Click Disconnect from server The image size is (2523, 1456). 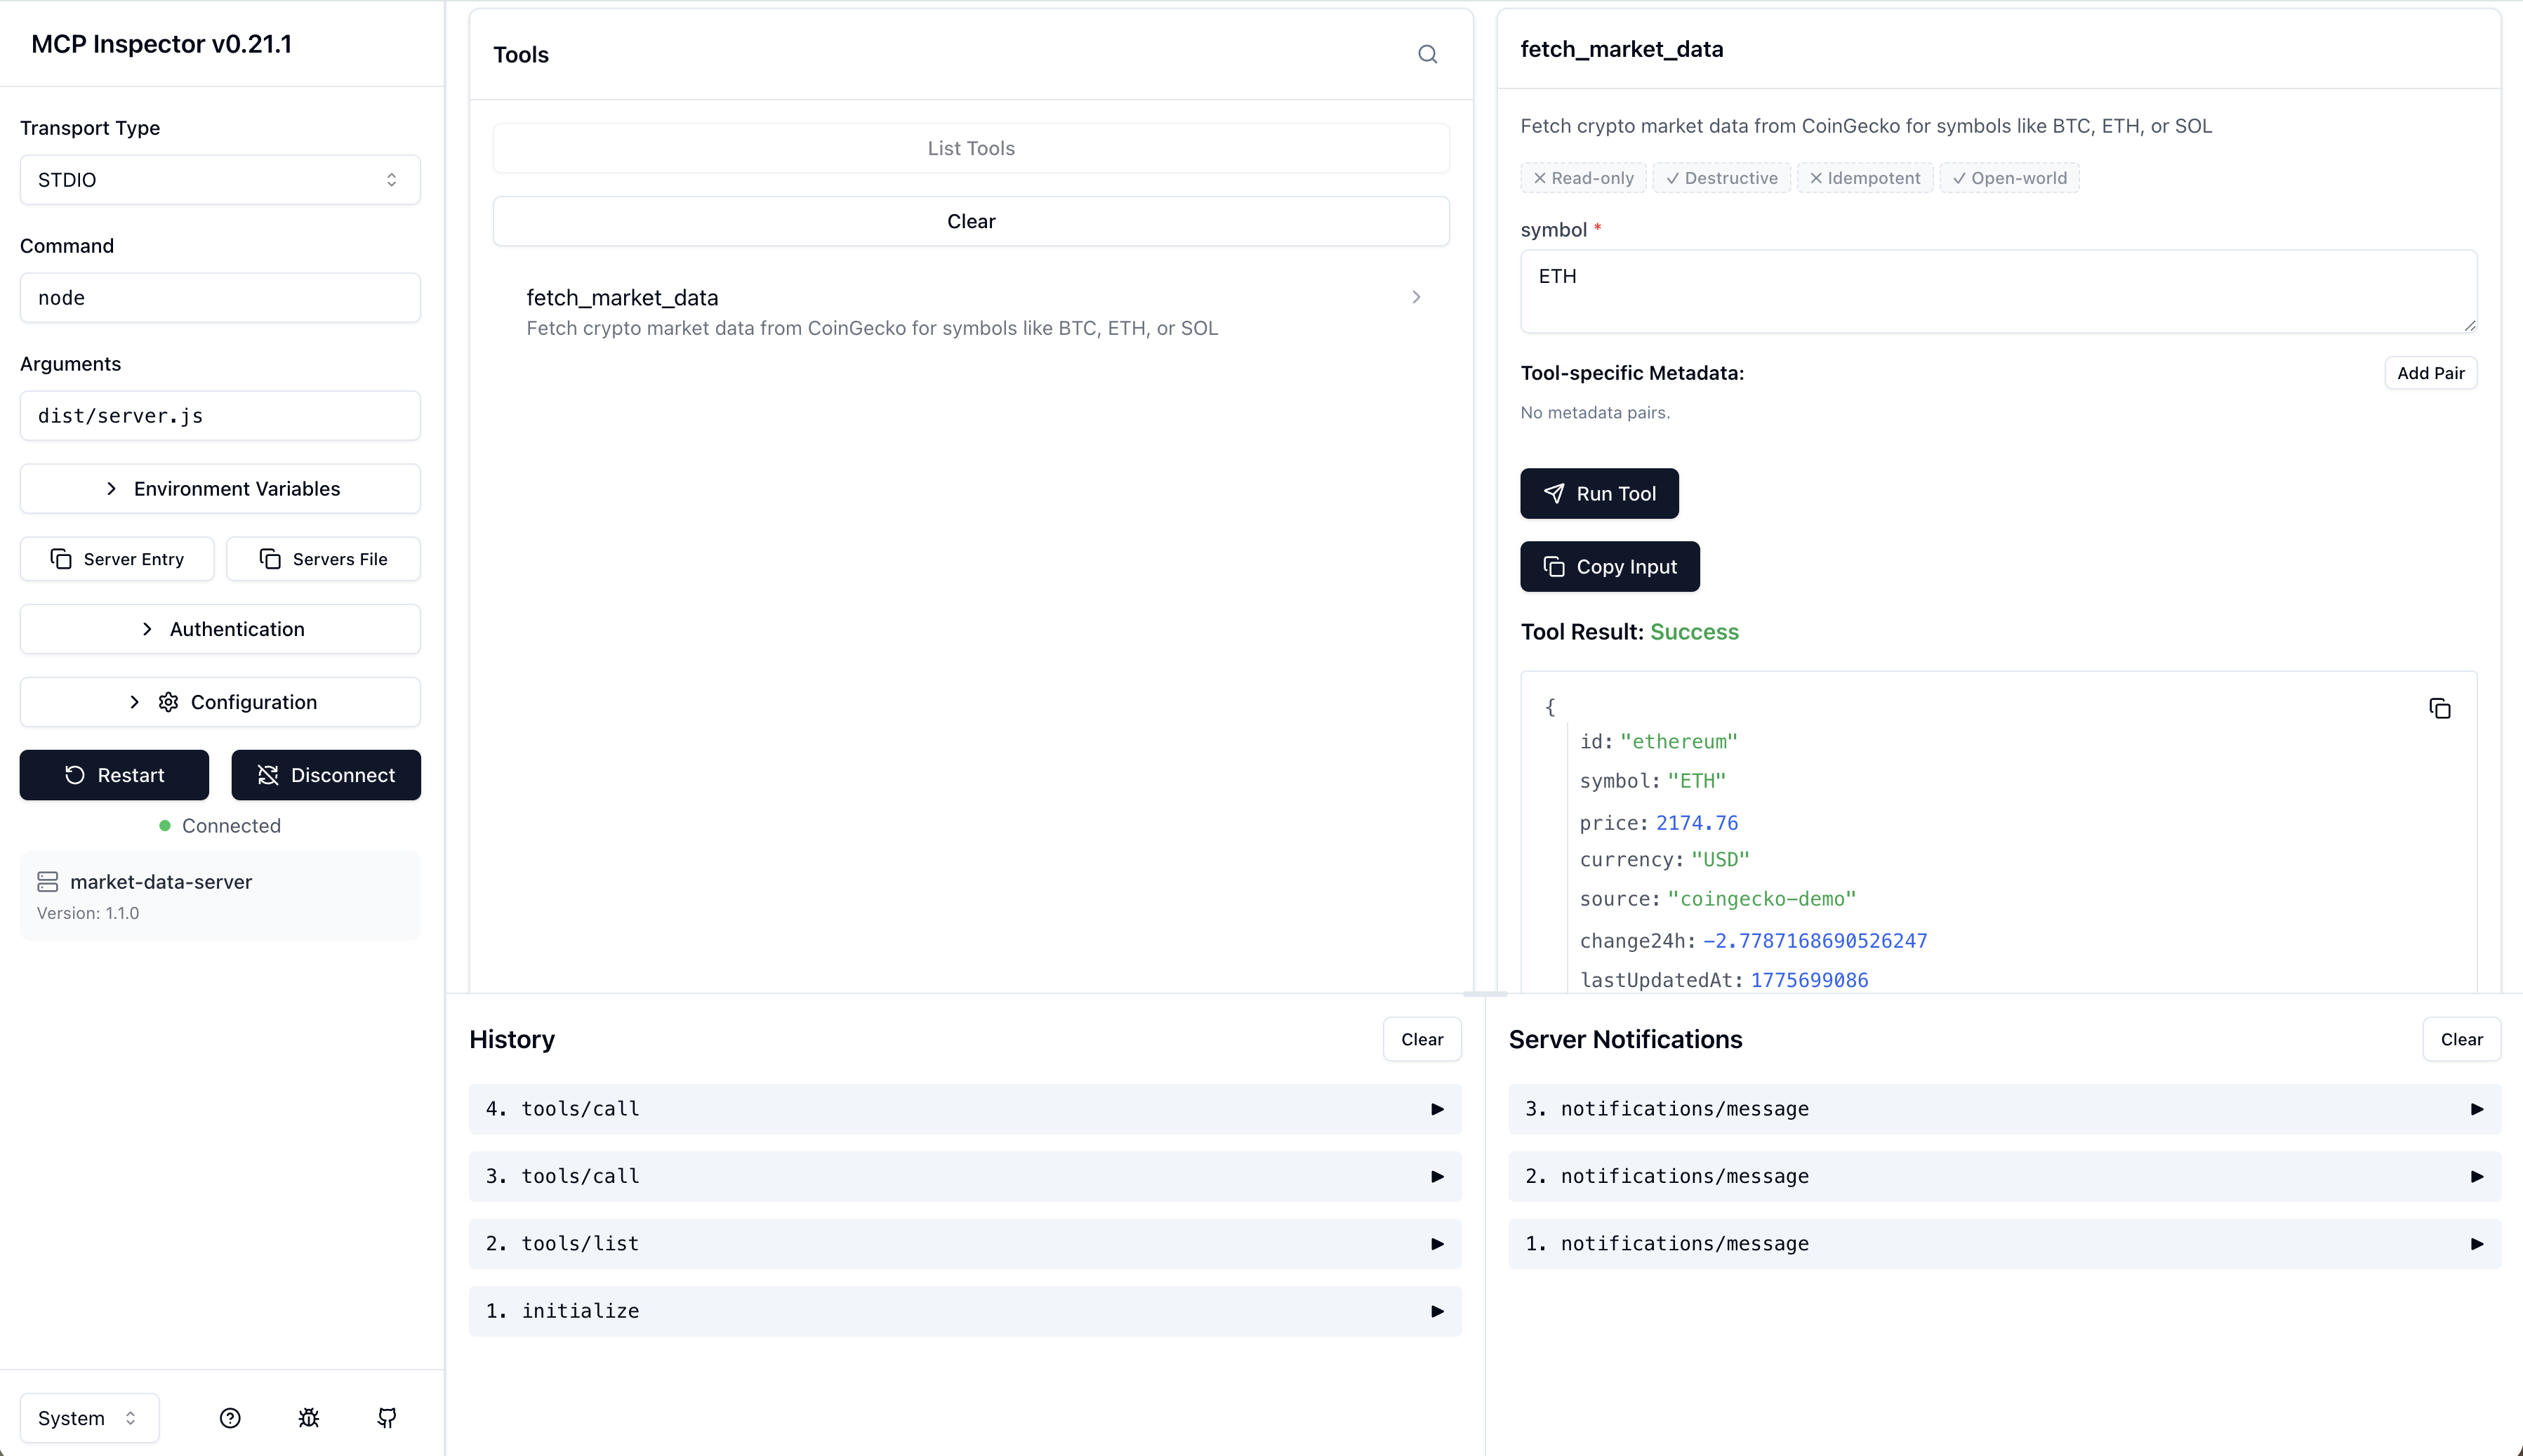point(326,775)
